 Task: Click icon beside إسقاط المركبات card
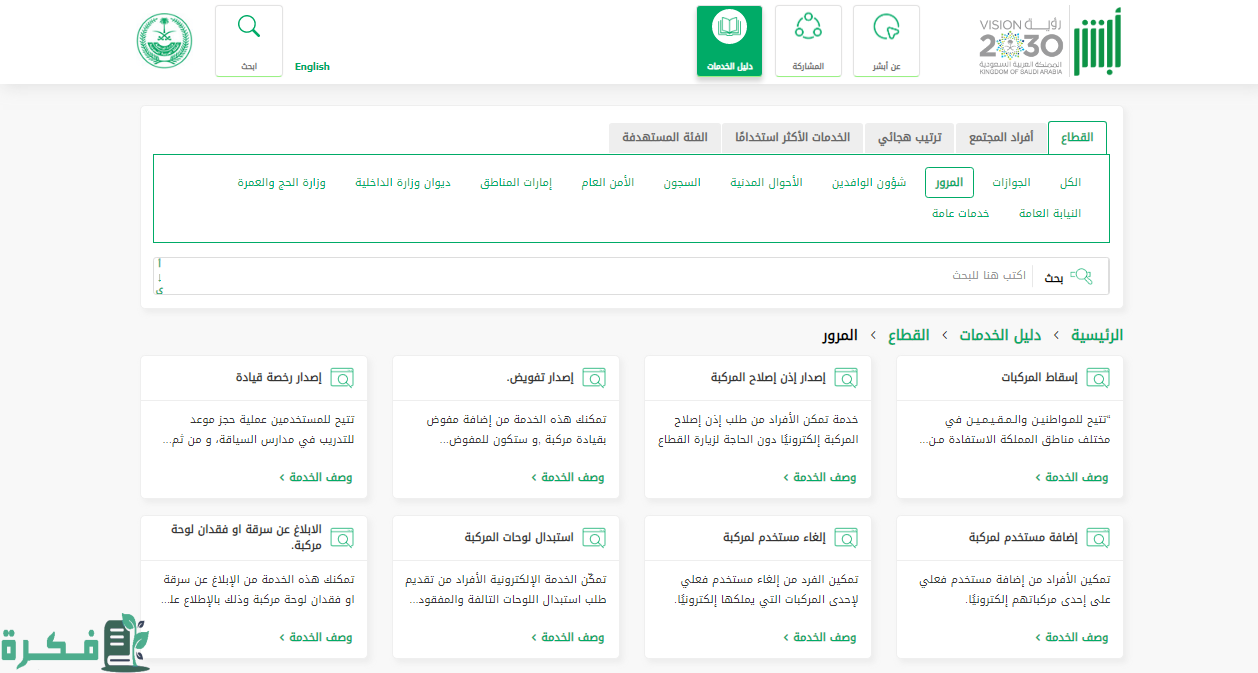pyautogui.click(x=1098, y=378)
